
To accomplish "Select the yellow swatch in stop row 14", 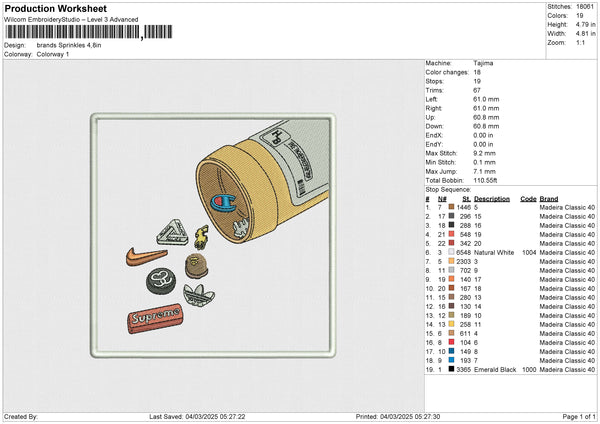I will (x=451, y=325).
